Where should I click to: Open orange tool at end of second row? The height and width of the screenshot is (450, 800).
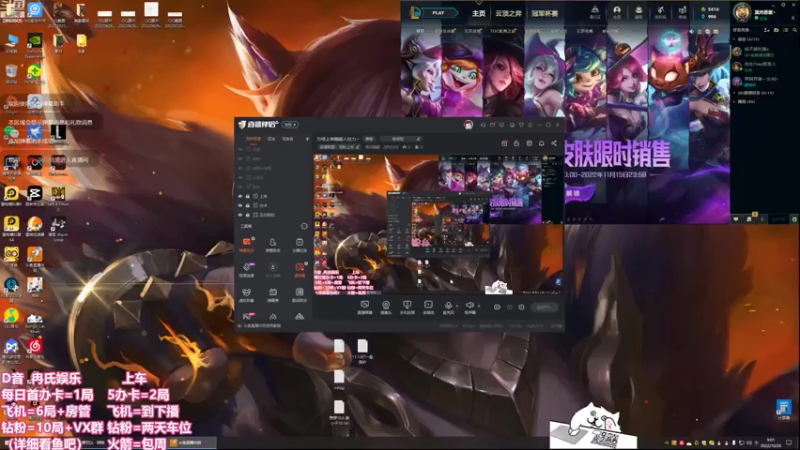[299, 269]
